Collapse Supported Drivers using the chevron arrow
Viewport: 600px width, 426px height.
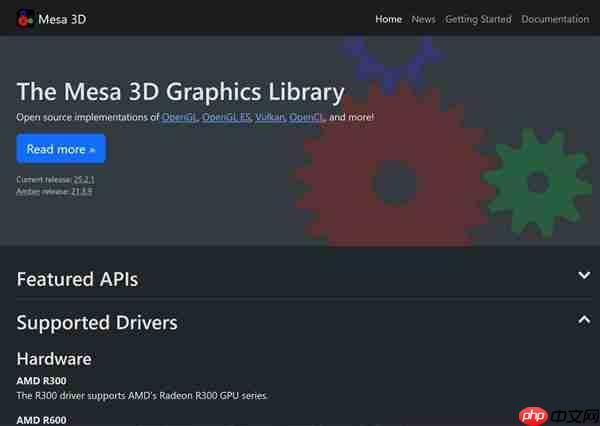click(x=584, y=319)
